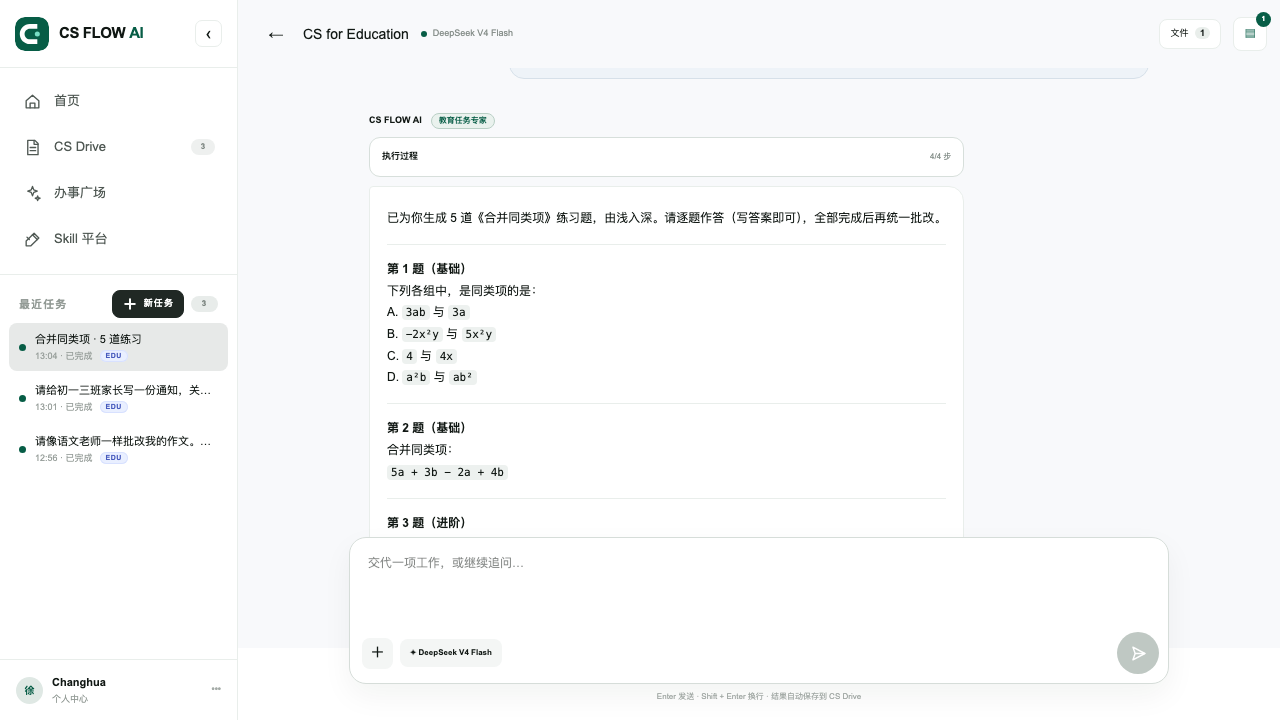Click the CS for Education title
The width and height of the screenshot is (1280, 720).
pos(356,34)
